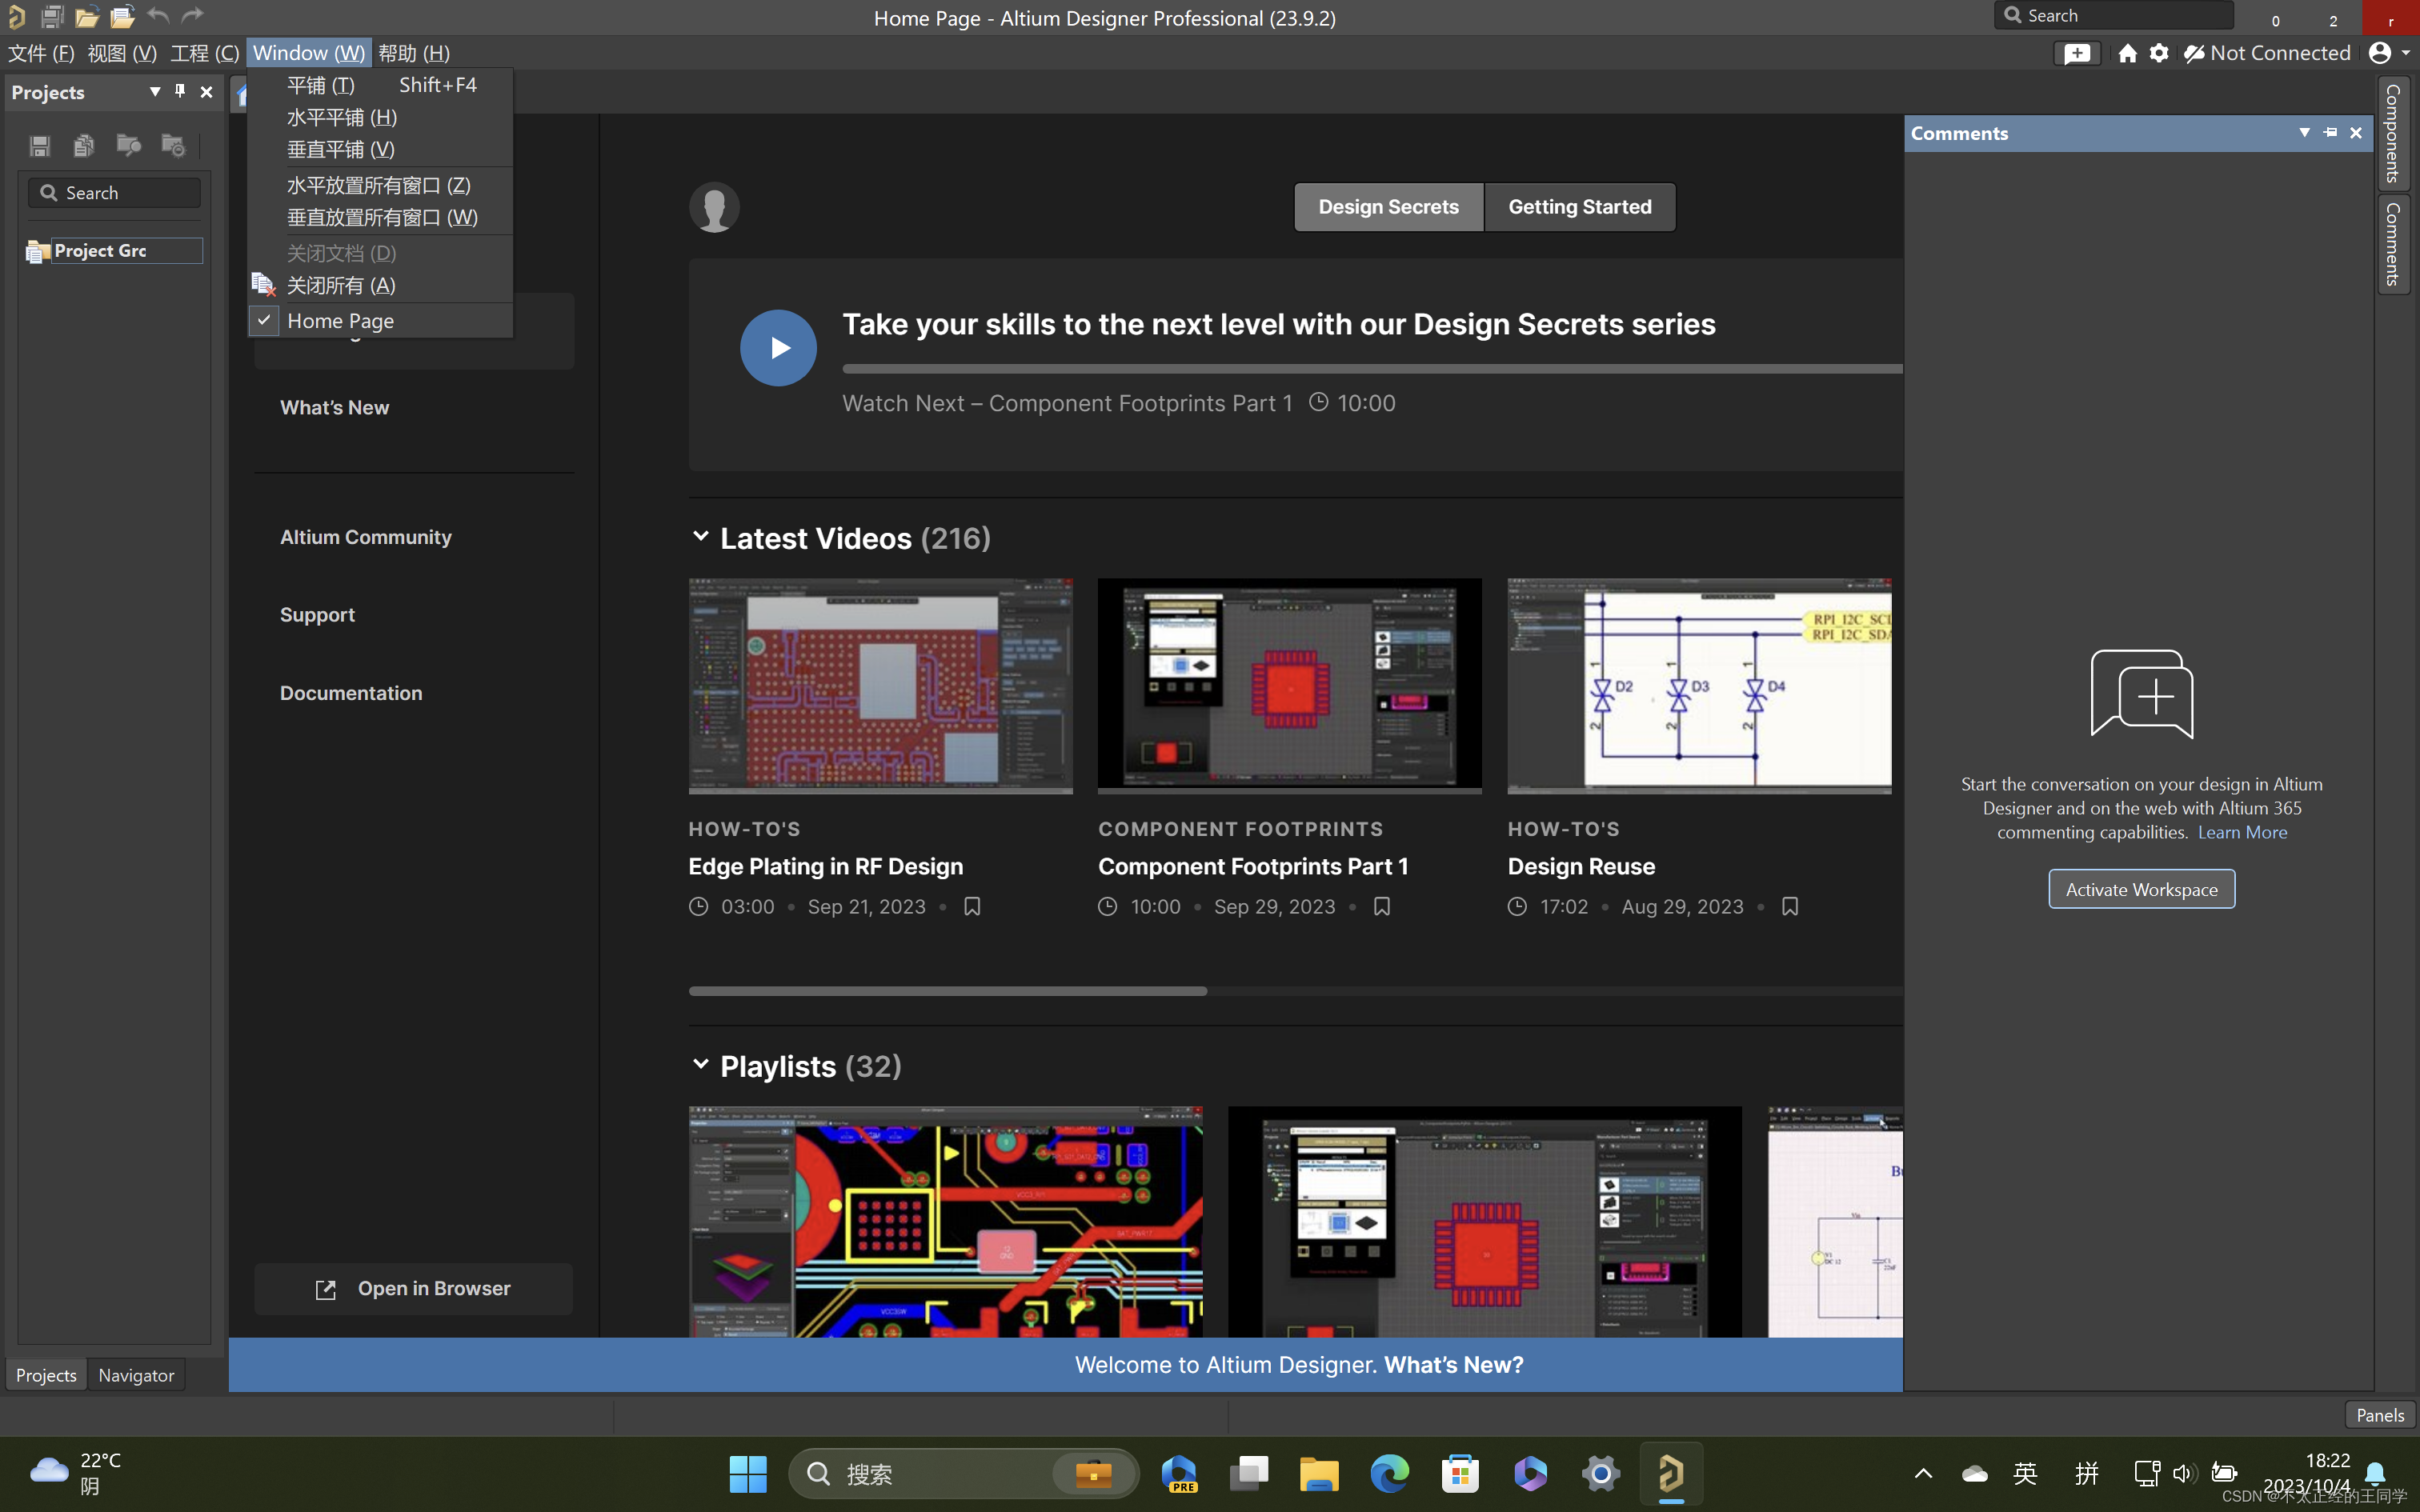2420x1512 pixels.
Task: Open Microsoft Store from the taskbar
Action: pyautogui.click(x=1460, y=1473)
